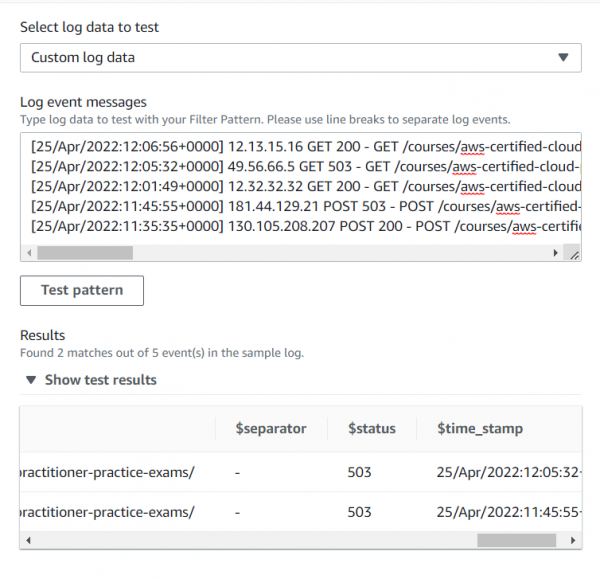Click the results table right scroll arrow
Image resolution: width=600 pixels, height=579 pixels.
click(573, 540)
